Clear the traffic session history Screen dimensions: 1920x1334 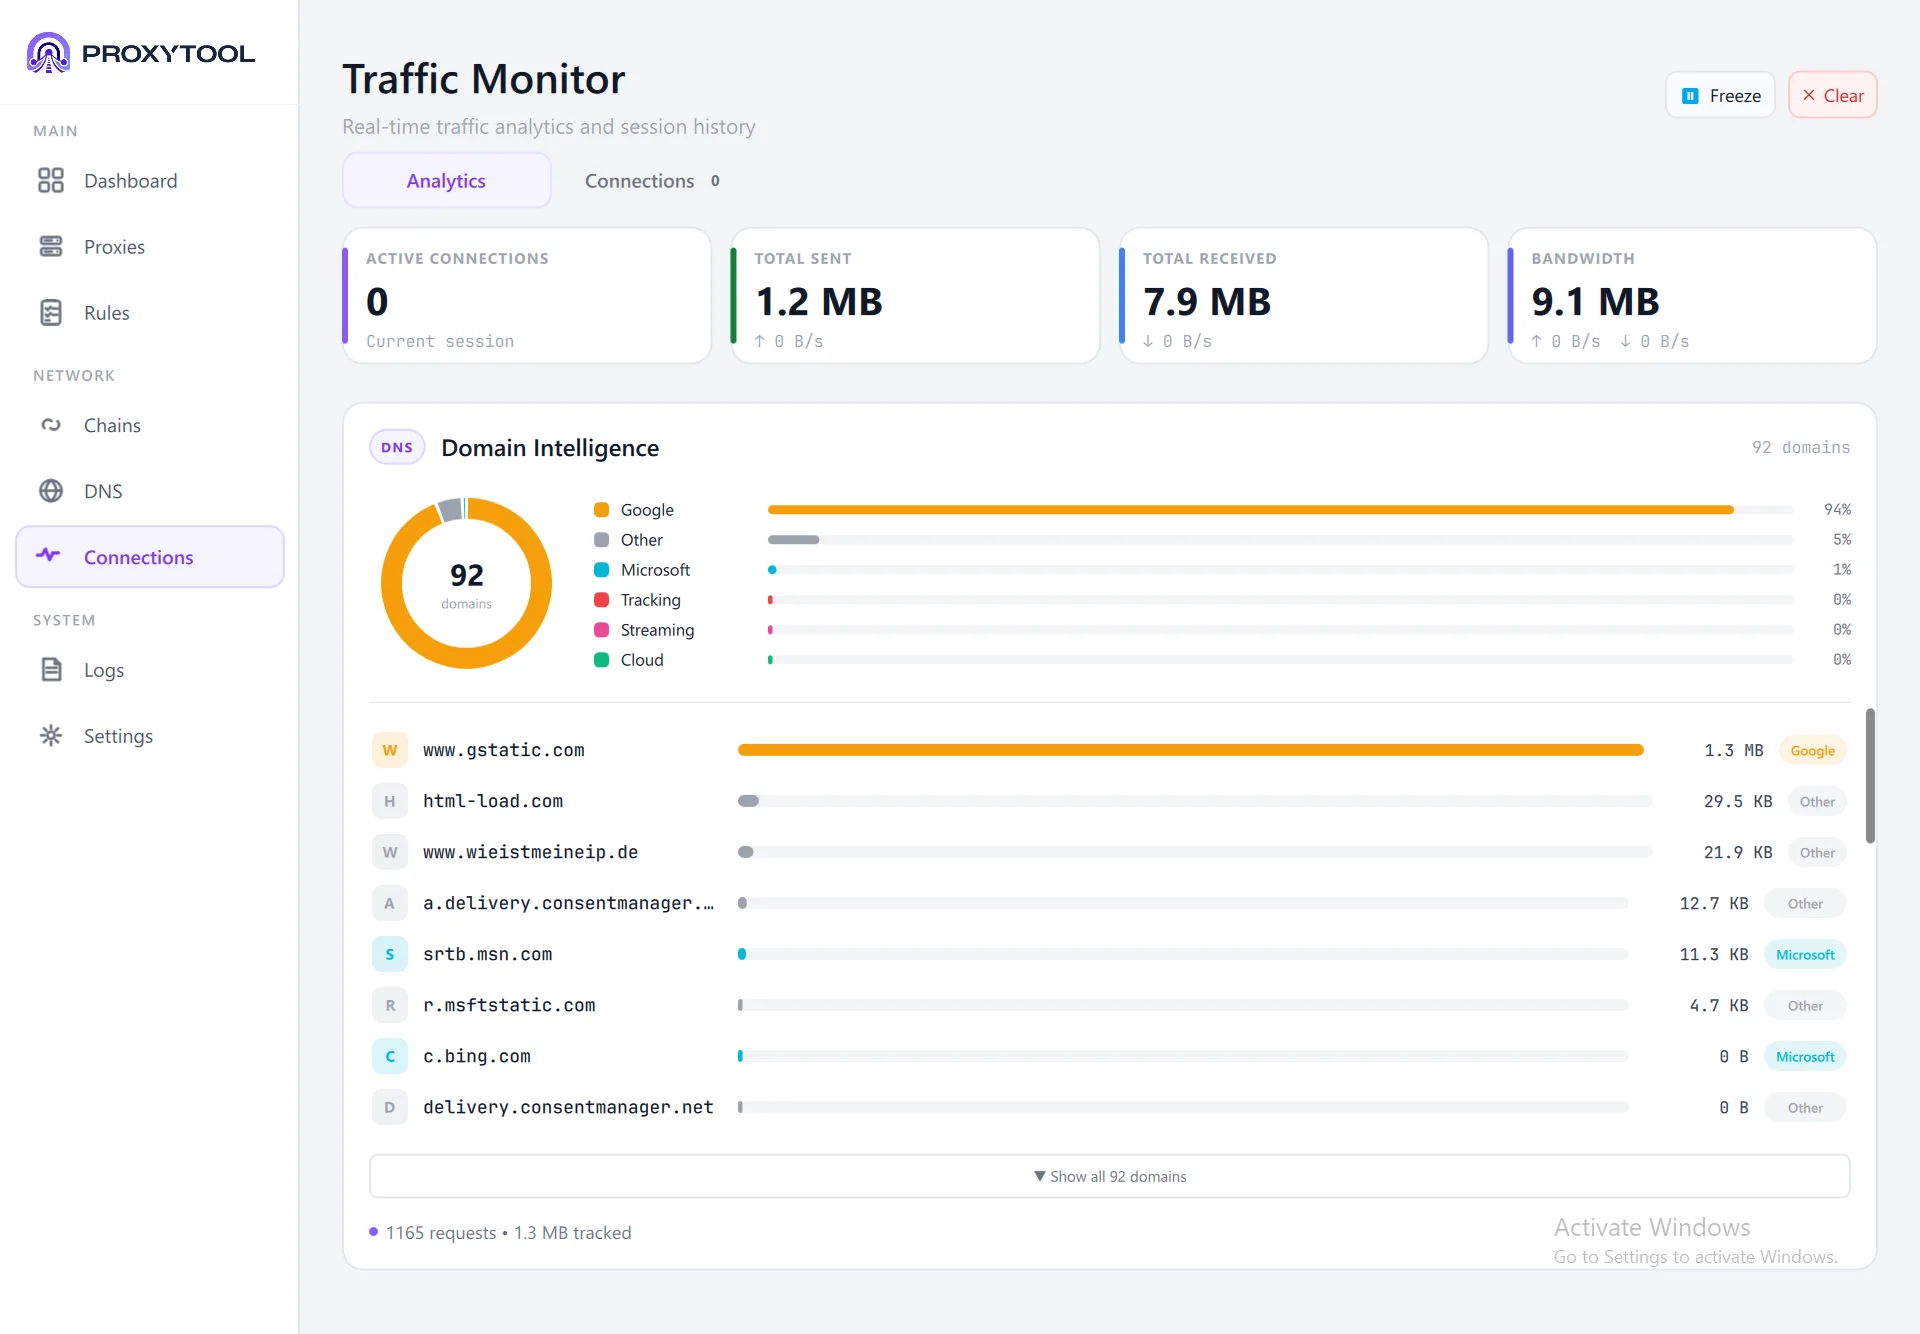click(1832, 95)
